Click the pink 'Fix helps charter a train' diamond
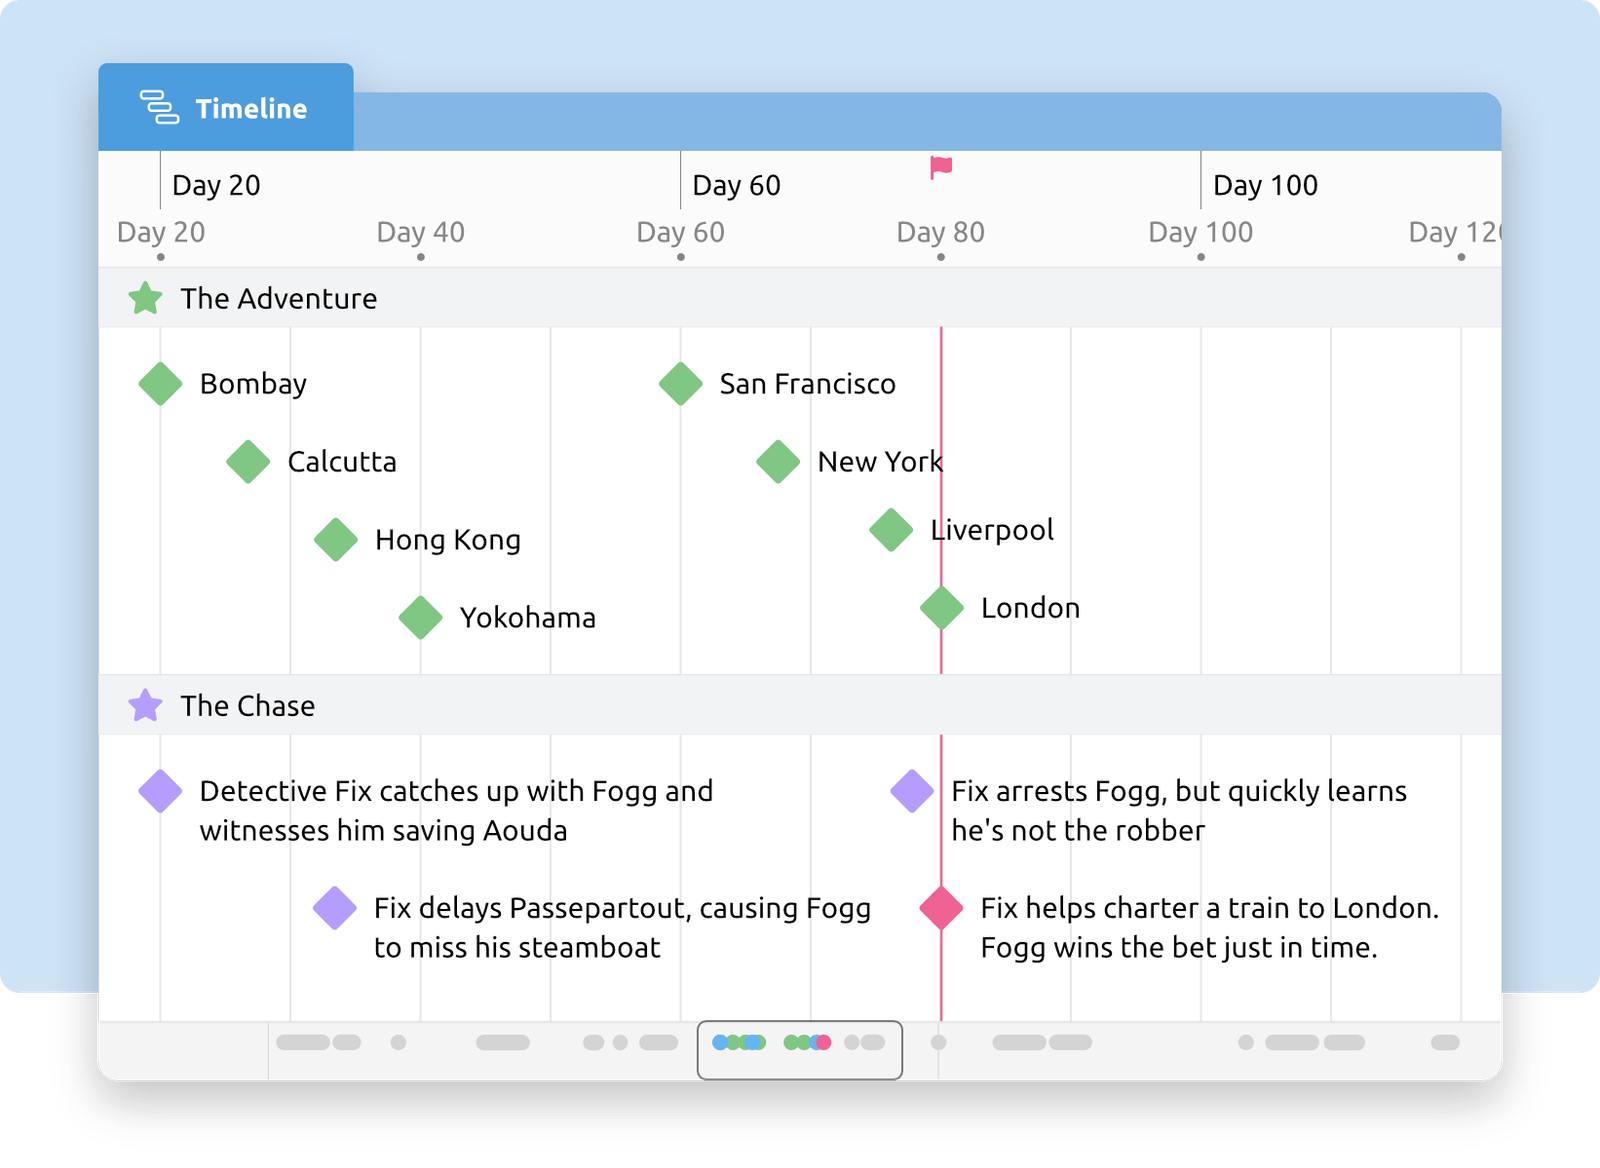Viewport: 1600px width, 1168px height. click(x=939, y=908)
